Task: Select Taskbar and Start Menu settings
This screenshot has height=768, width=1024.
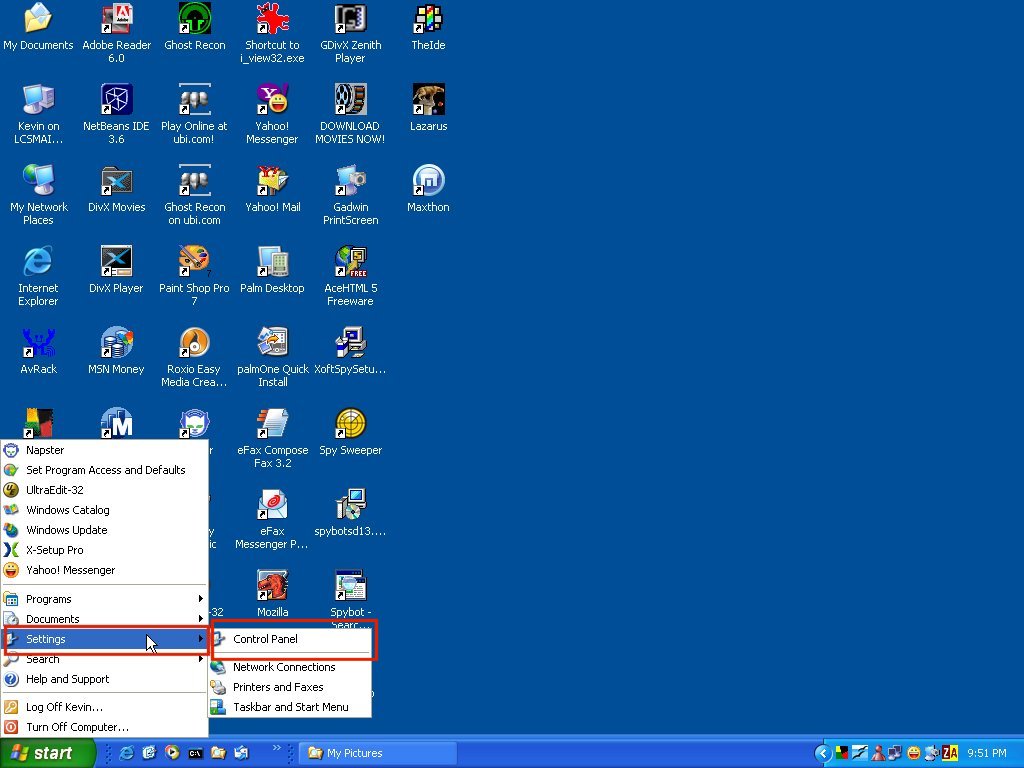Action: pos(290,707)
